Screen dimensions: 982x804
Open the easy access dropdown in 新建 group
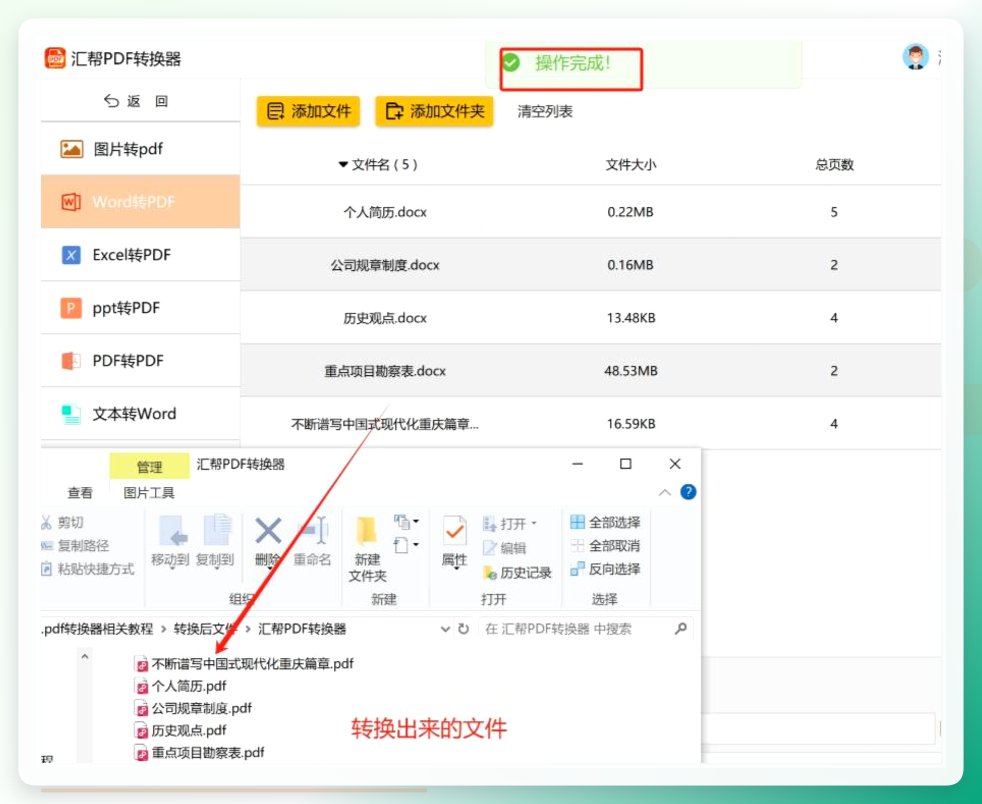(x=406, y=545)
